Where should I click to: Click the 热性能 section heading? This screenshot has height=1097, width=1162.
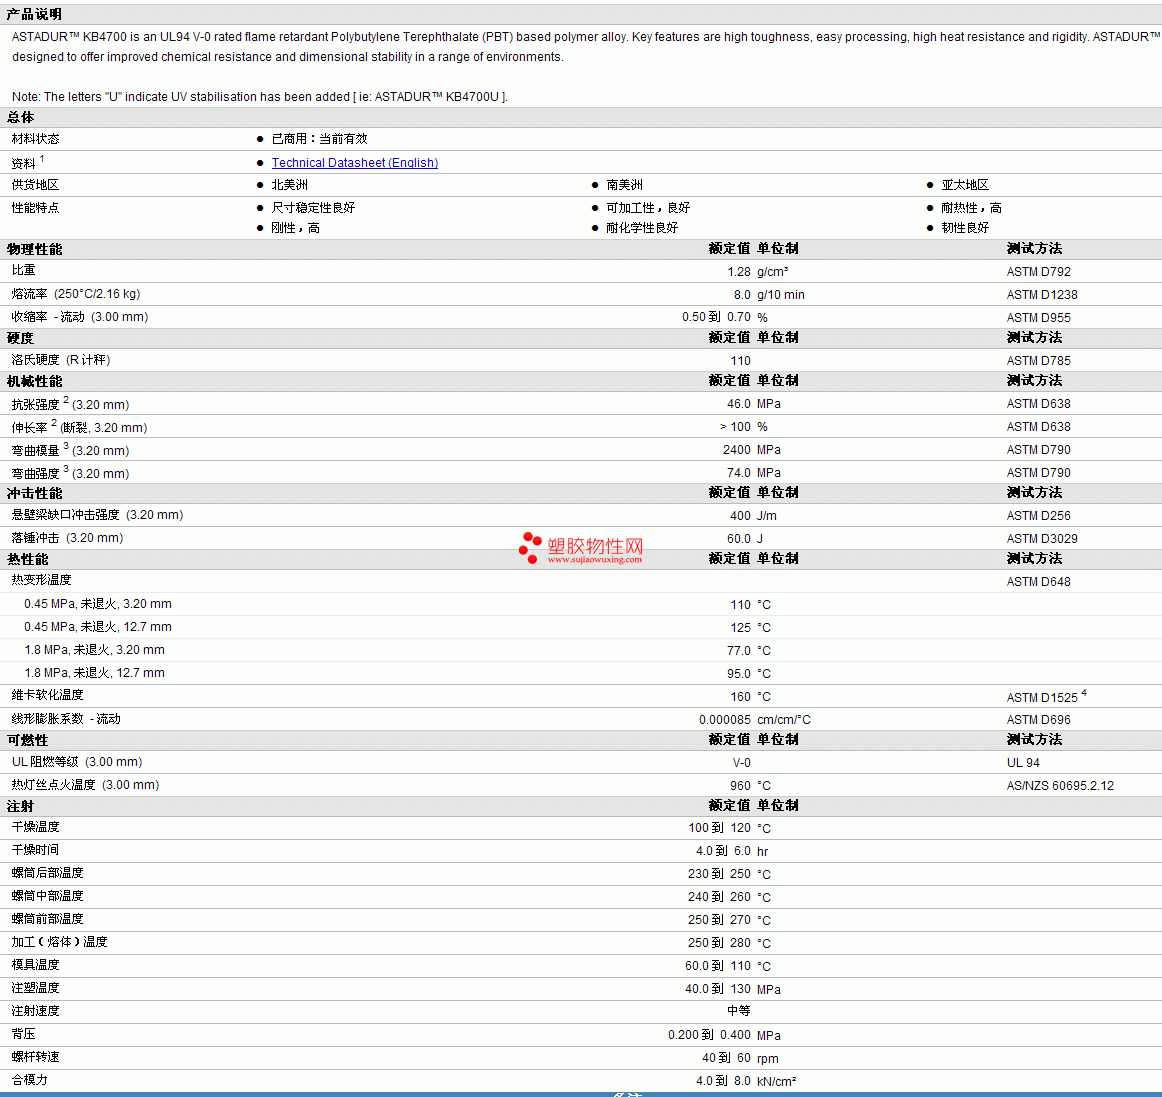(27, 559)
